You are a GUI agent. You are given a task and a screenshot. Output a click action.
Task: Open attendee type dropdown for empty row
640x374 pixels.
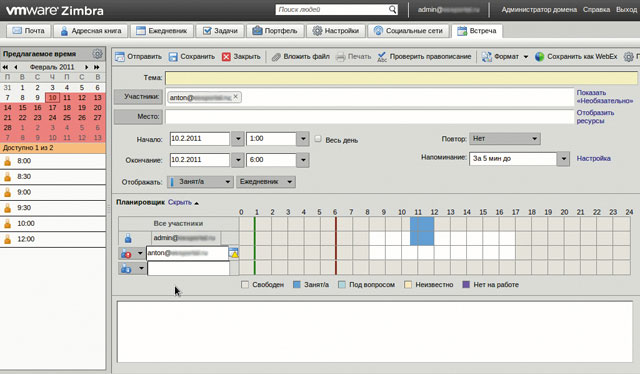(141, 269)
